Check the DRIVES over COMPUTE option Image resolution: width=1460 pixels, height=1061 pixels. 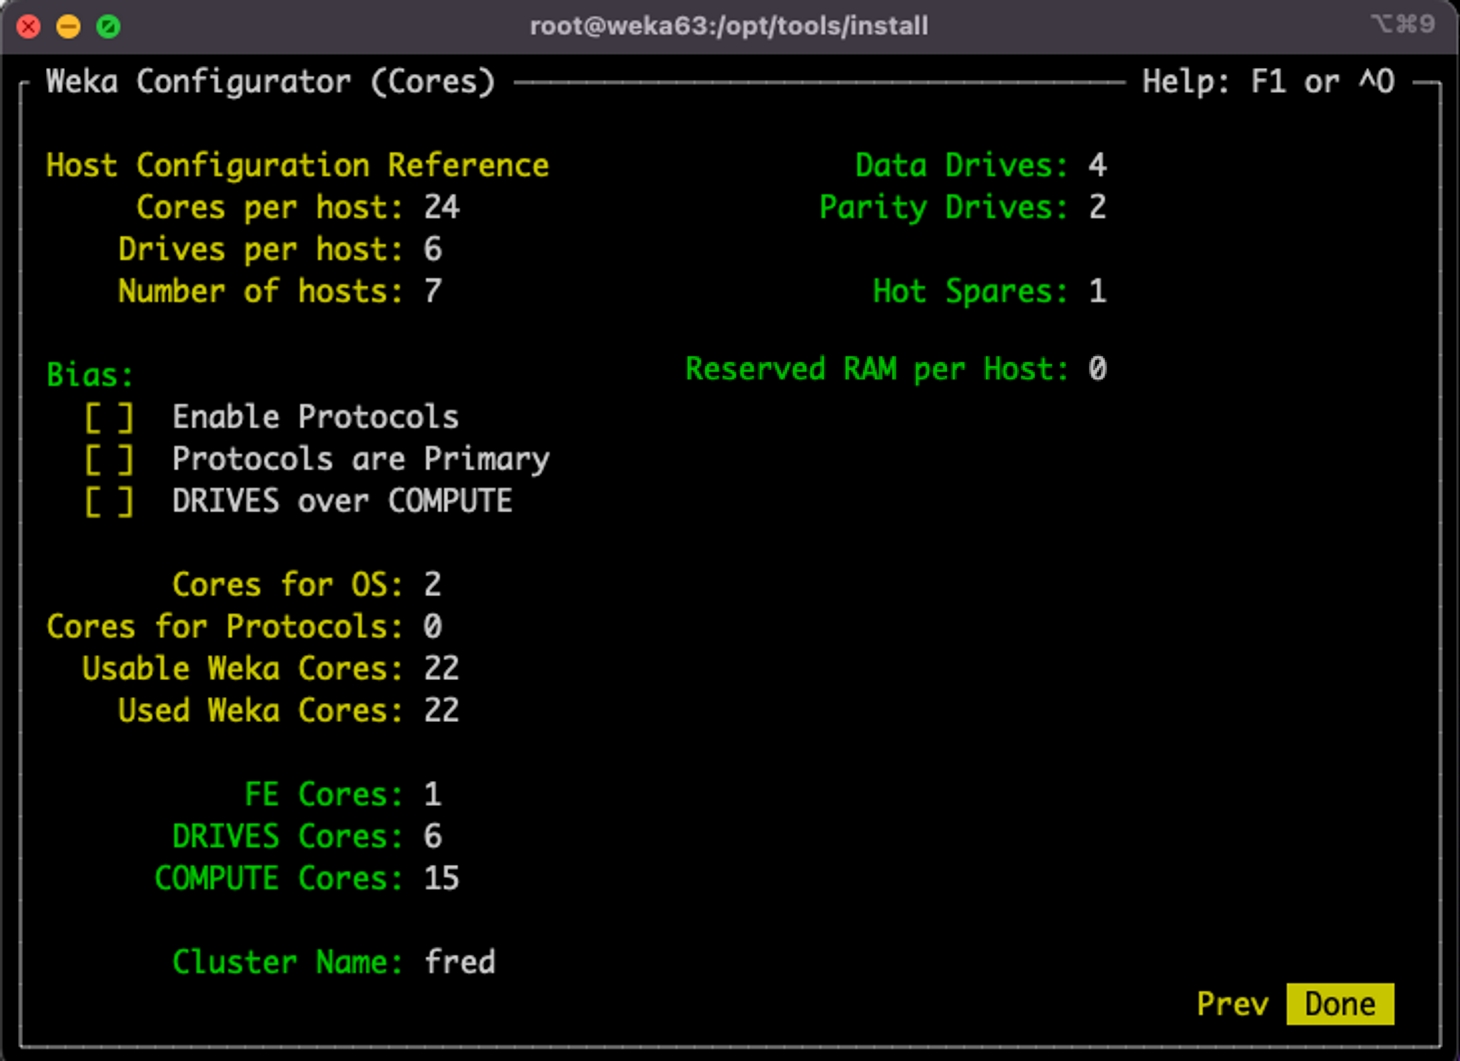[109, 501]
